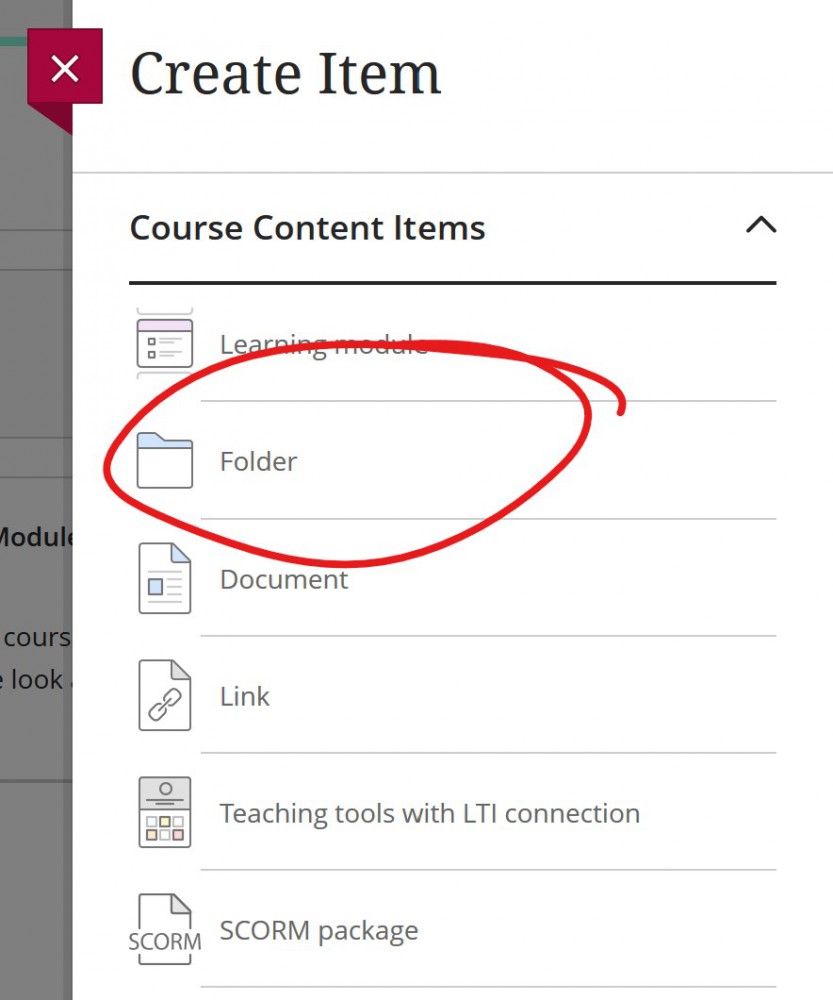Click the Create Item title
Image resolution: width=833 pixels, height=1000 pixels.
(x=285, y=72)
